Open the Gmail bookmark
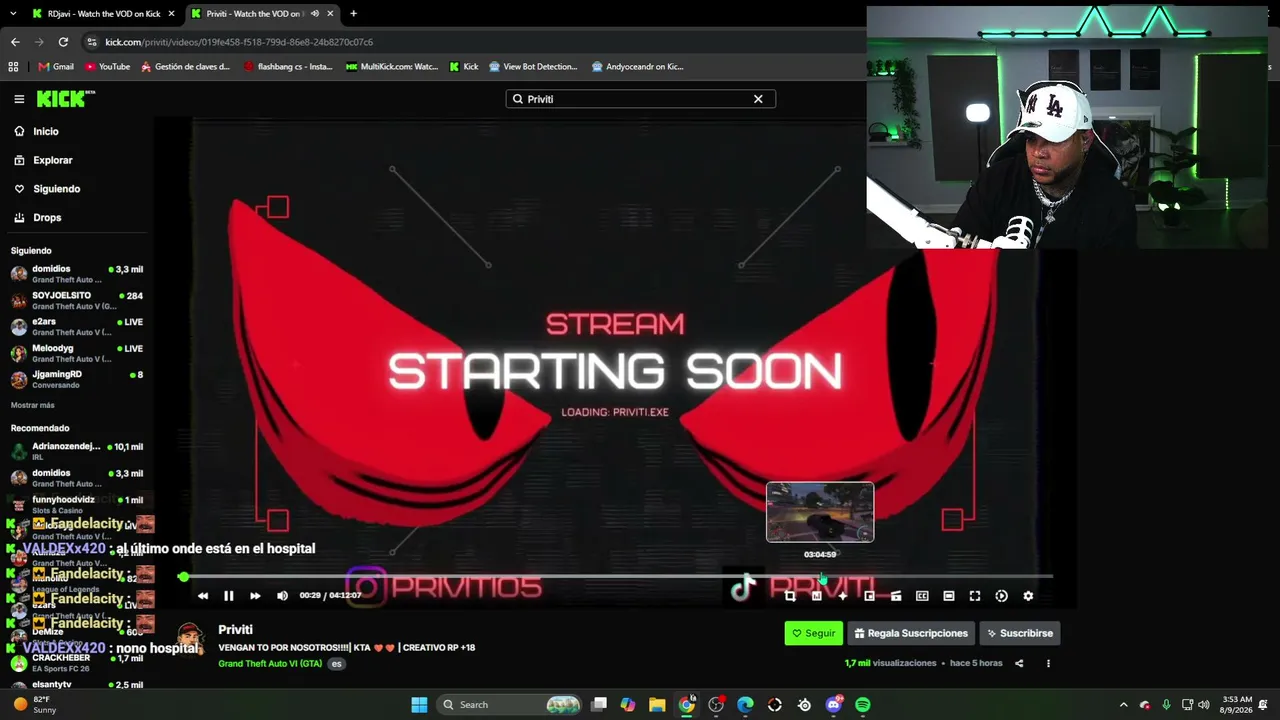Screen dimensions: 1280x720 (56, 67)
